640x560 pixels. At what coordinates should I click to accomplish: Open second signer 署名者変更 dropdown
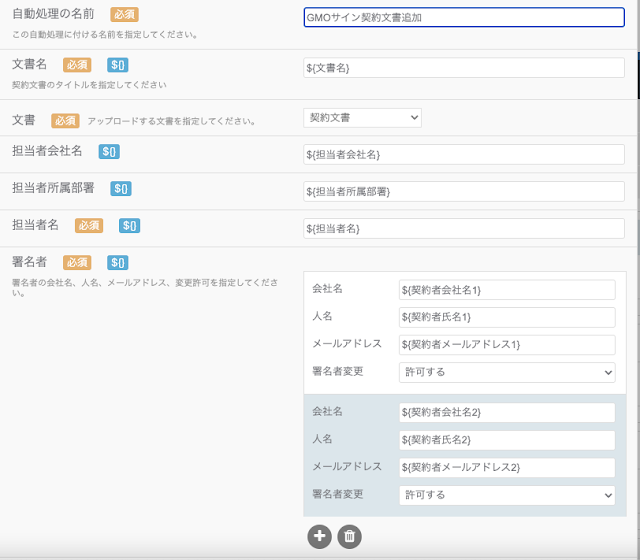(507, 495)
